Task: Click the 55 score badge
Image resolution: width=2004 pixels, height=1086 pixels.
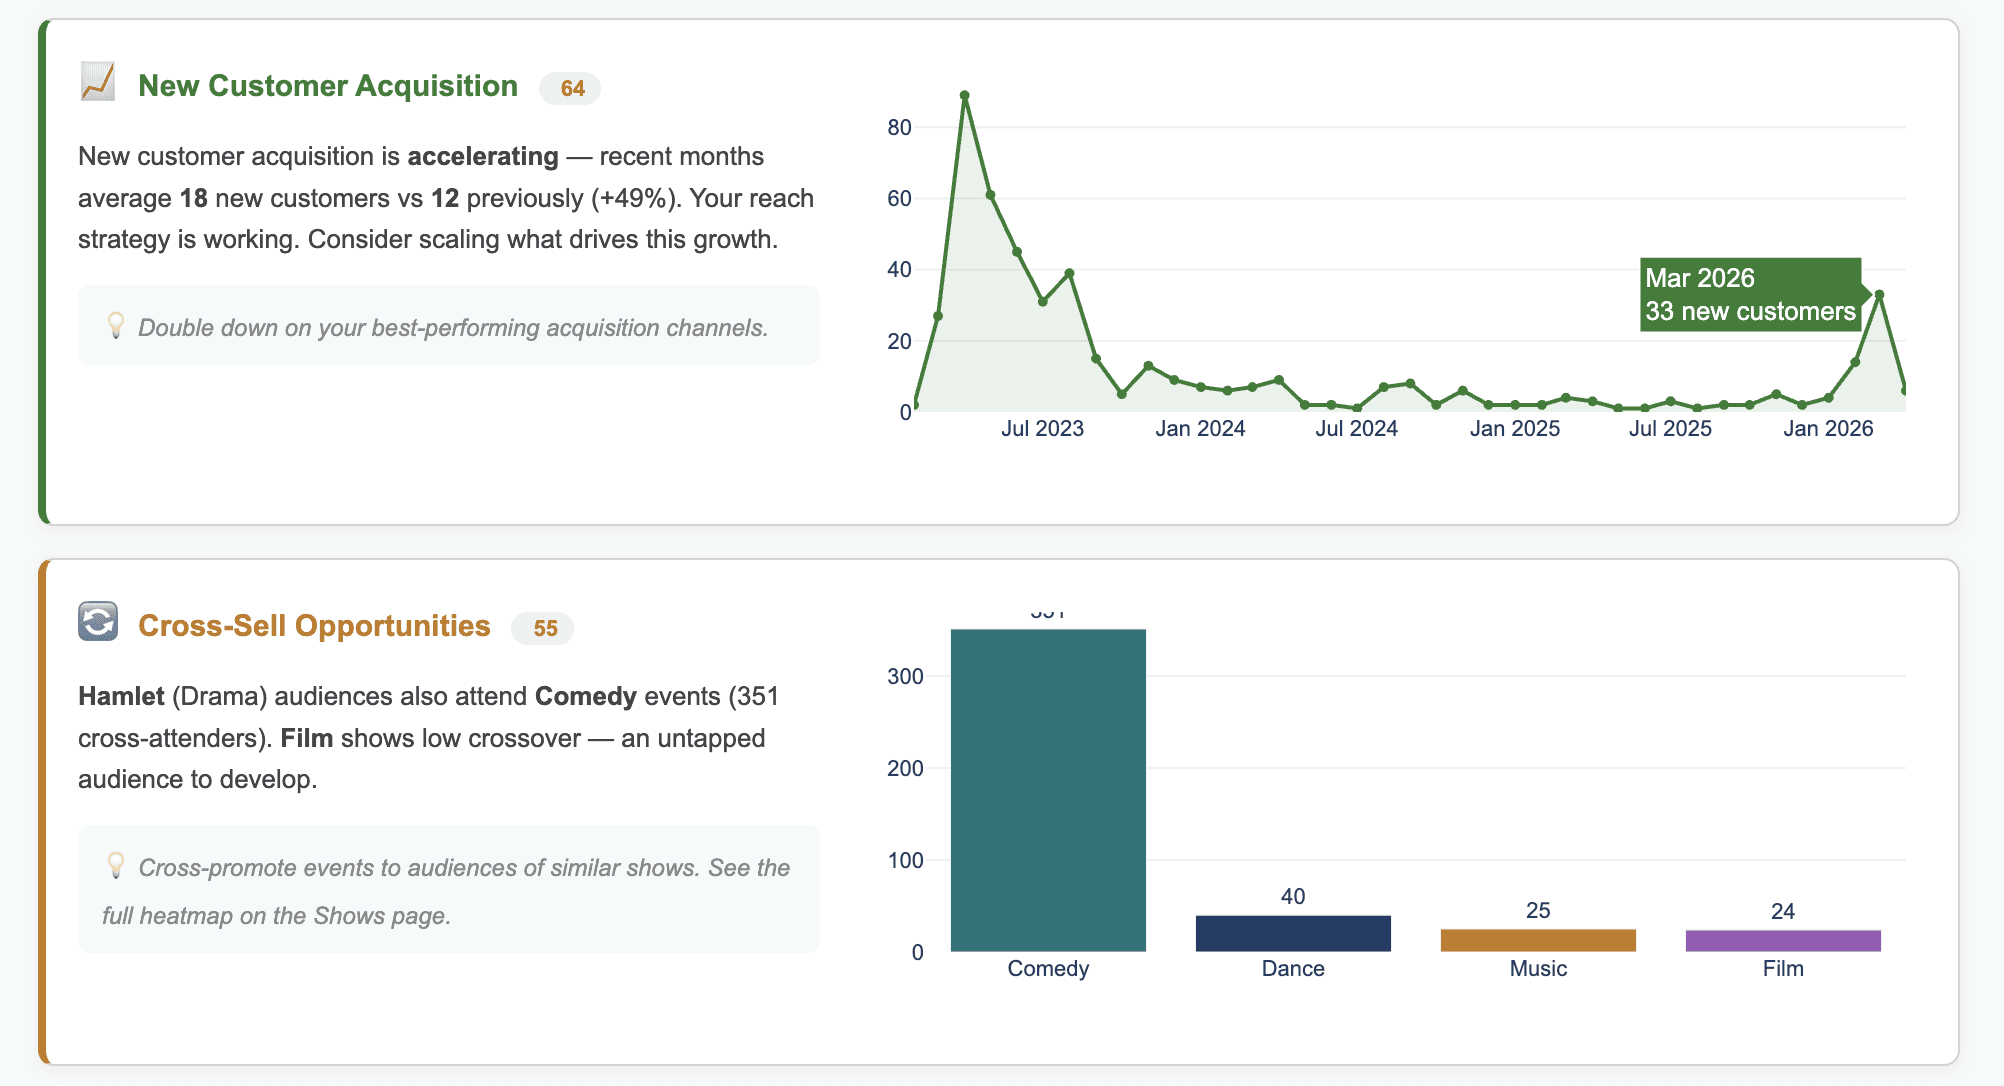Action: pyautogui.click(x=544, y=628)
